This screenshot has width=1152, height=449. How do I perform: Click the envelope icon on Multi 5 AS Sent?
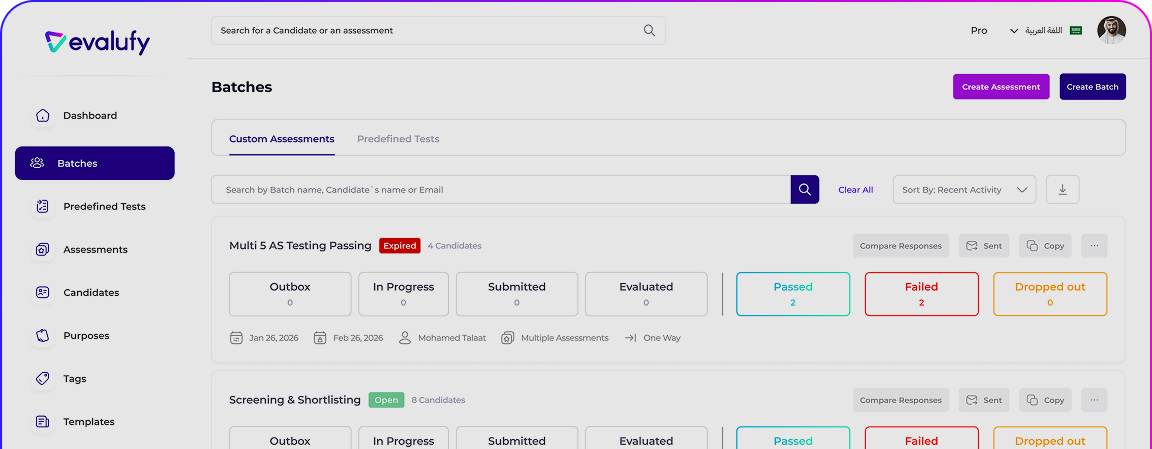[x=972, y=246]
